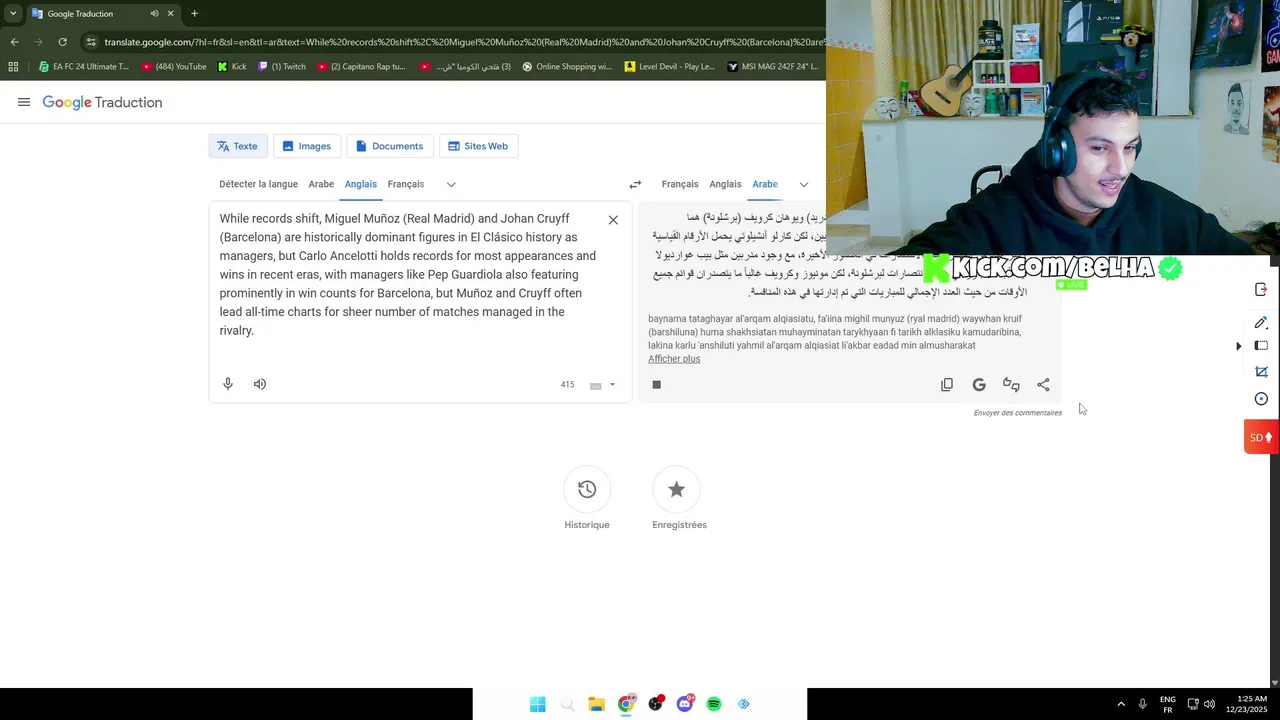Mute the Google Traduction tab audio icon
The height and width of the screenshot is (720, 1280).
tap(154, 13)
